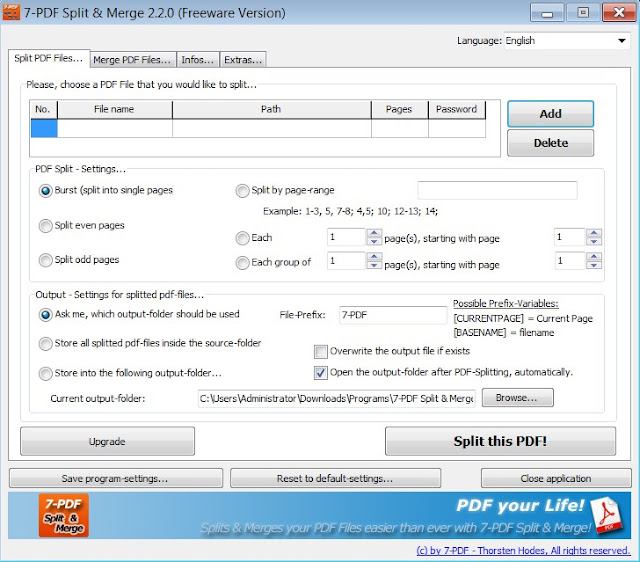Open the Infos tab
640x562 pixels.
coord(198,60)
